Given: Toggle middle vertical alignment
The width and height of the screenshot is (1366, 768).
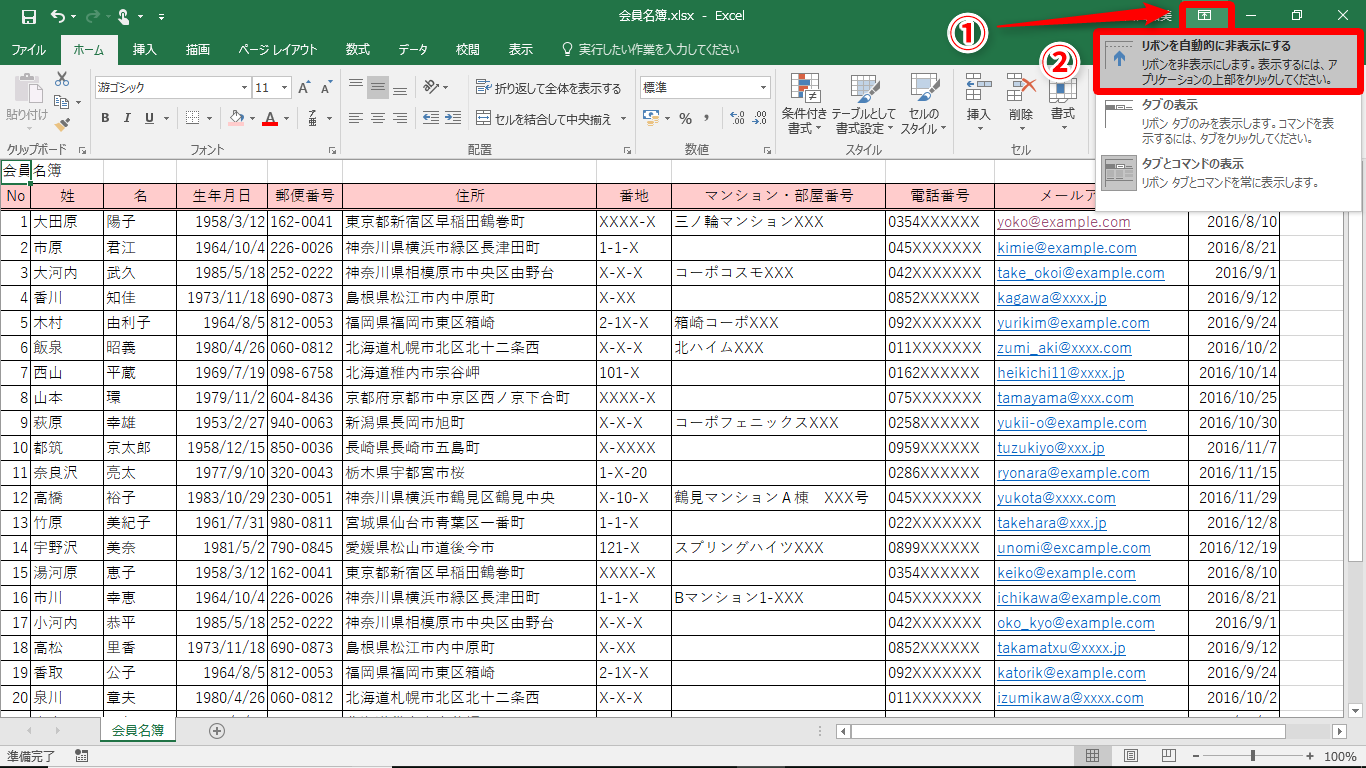Looking at the screenshot, I should (378, 88).
